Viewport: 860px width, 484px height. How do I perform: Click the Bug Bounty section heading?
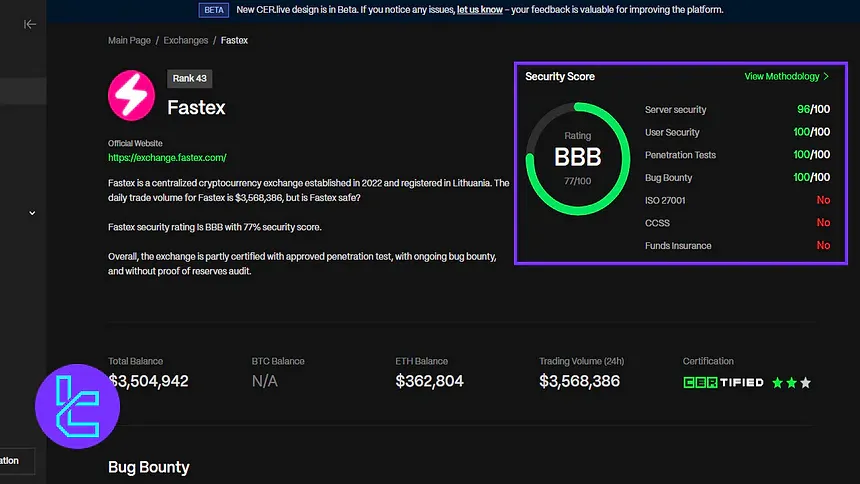pyautogui.click(x=149, y=467)
